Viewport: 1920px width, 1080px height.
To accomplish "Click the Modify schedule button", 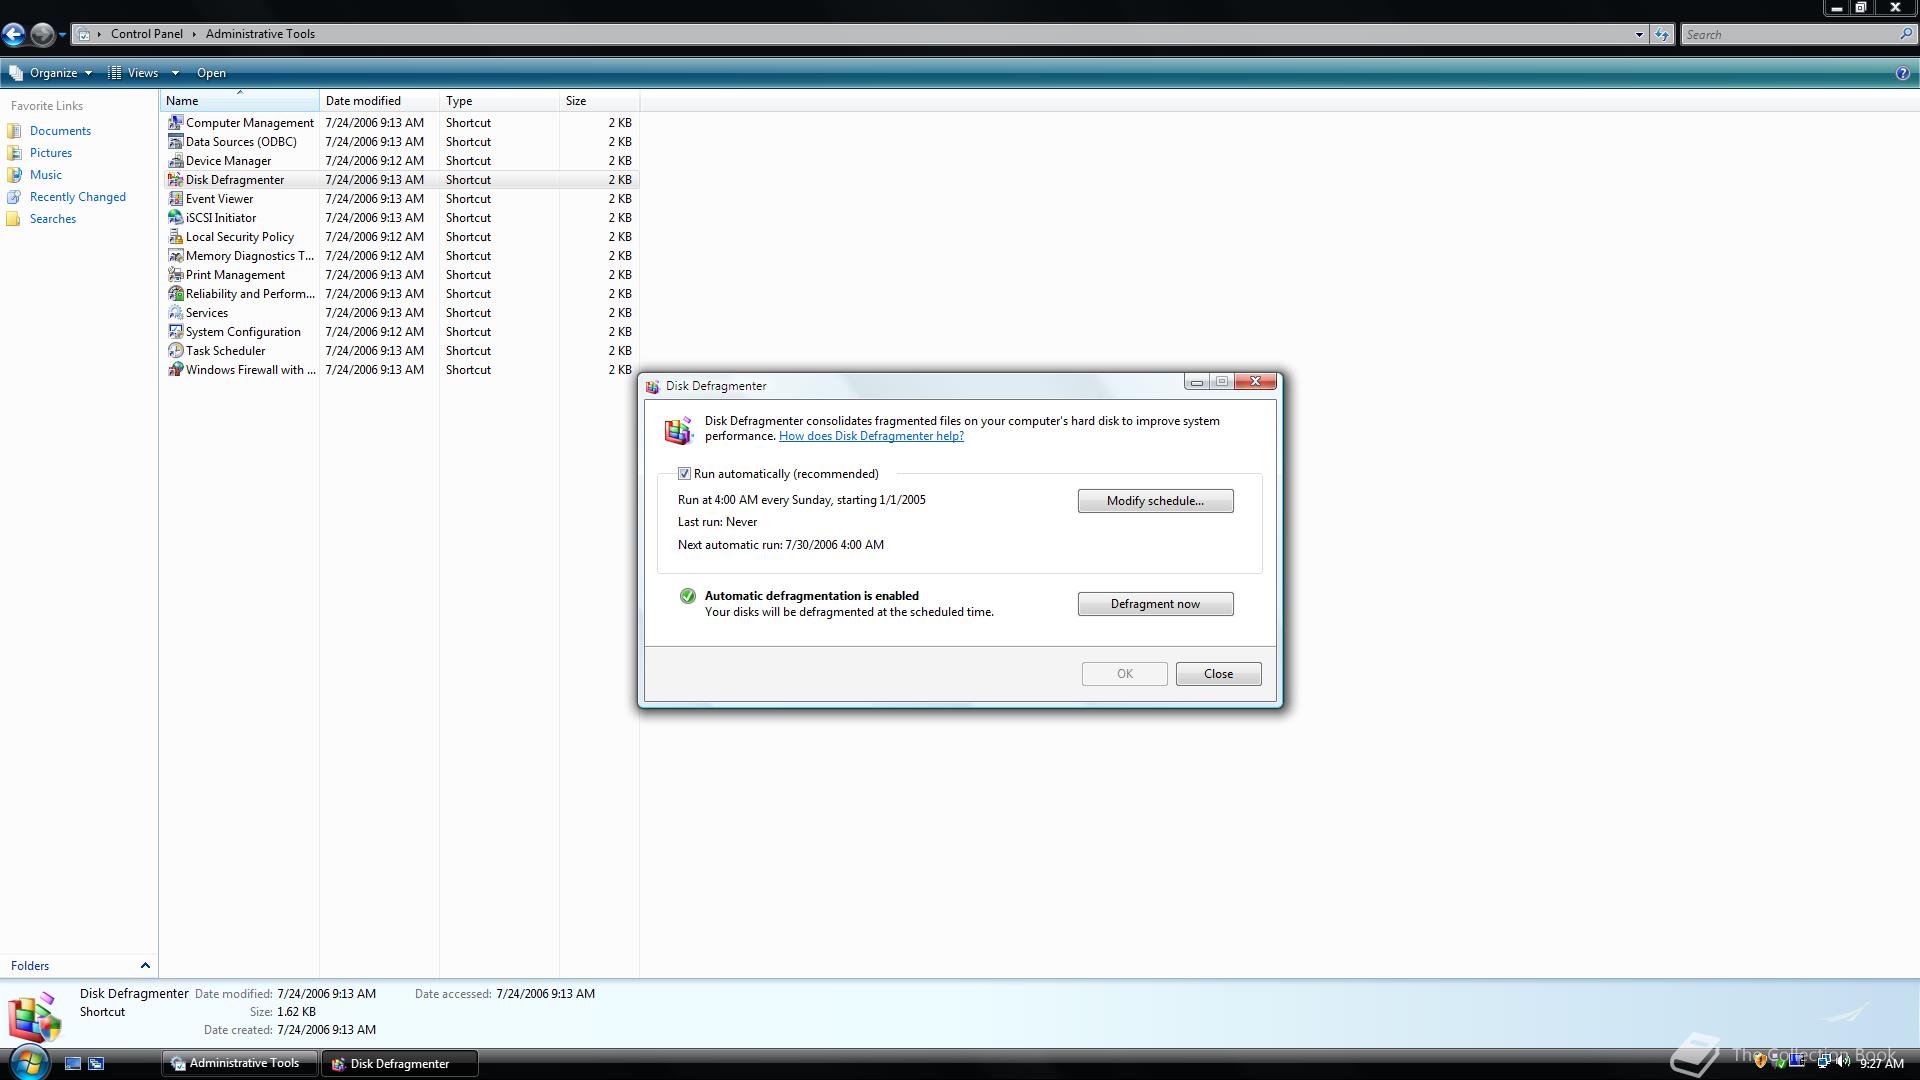I will [x=1155, y=501].
